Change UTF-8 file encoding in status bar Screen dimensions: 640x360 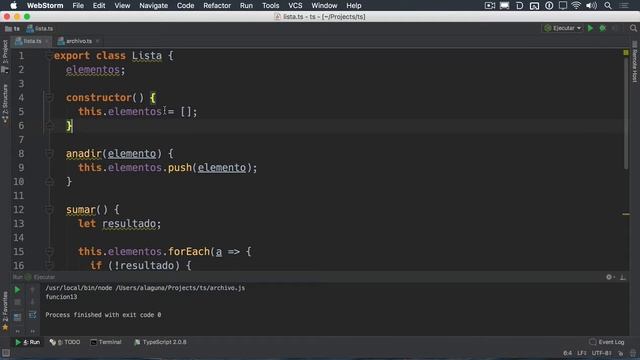pyautogui.click(x=602, y=353)
